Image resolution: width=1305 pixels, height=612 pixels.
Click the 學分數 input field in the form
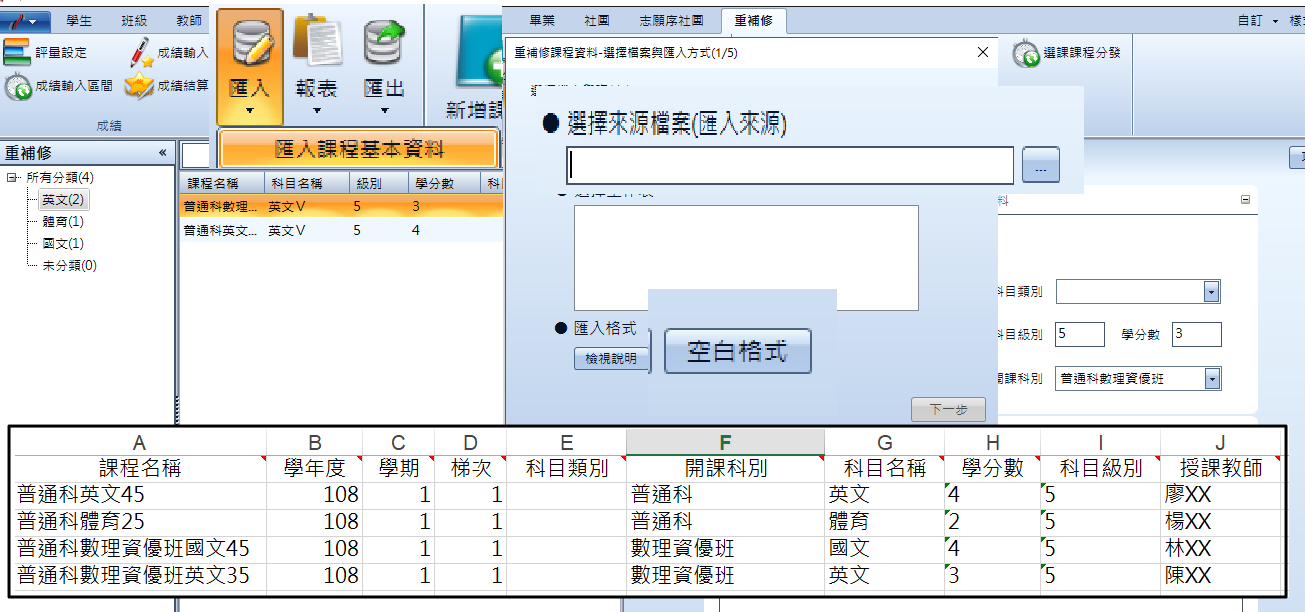(x=1197, y=334)
